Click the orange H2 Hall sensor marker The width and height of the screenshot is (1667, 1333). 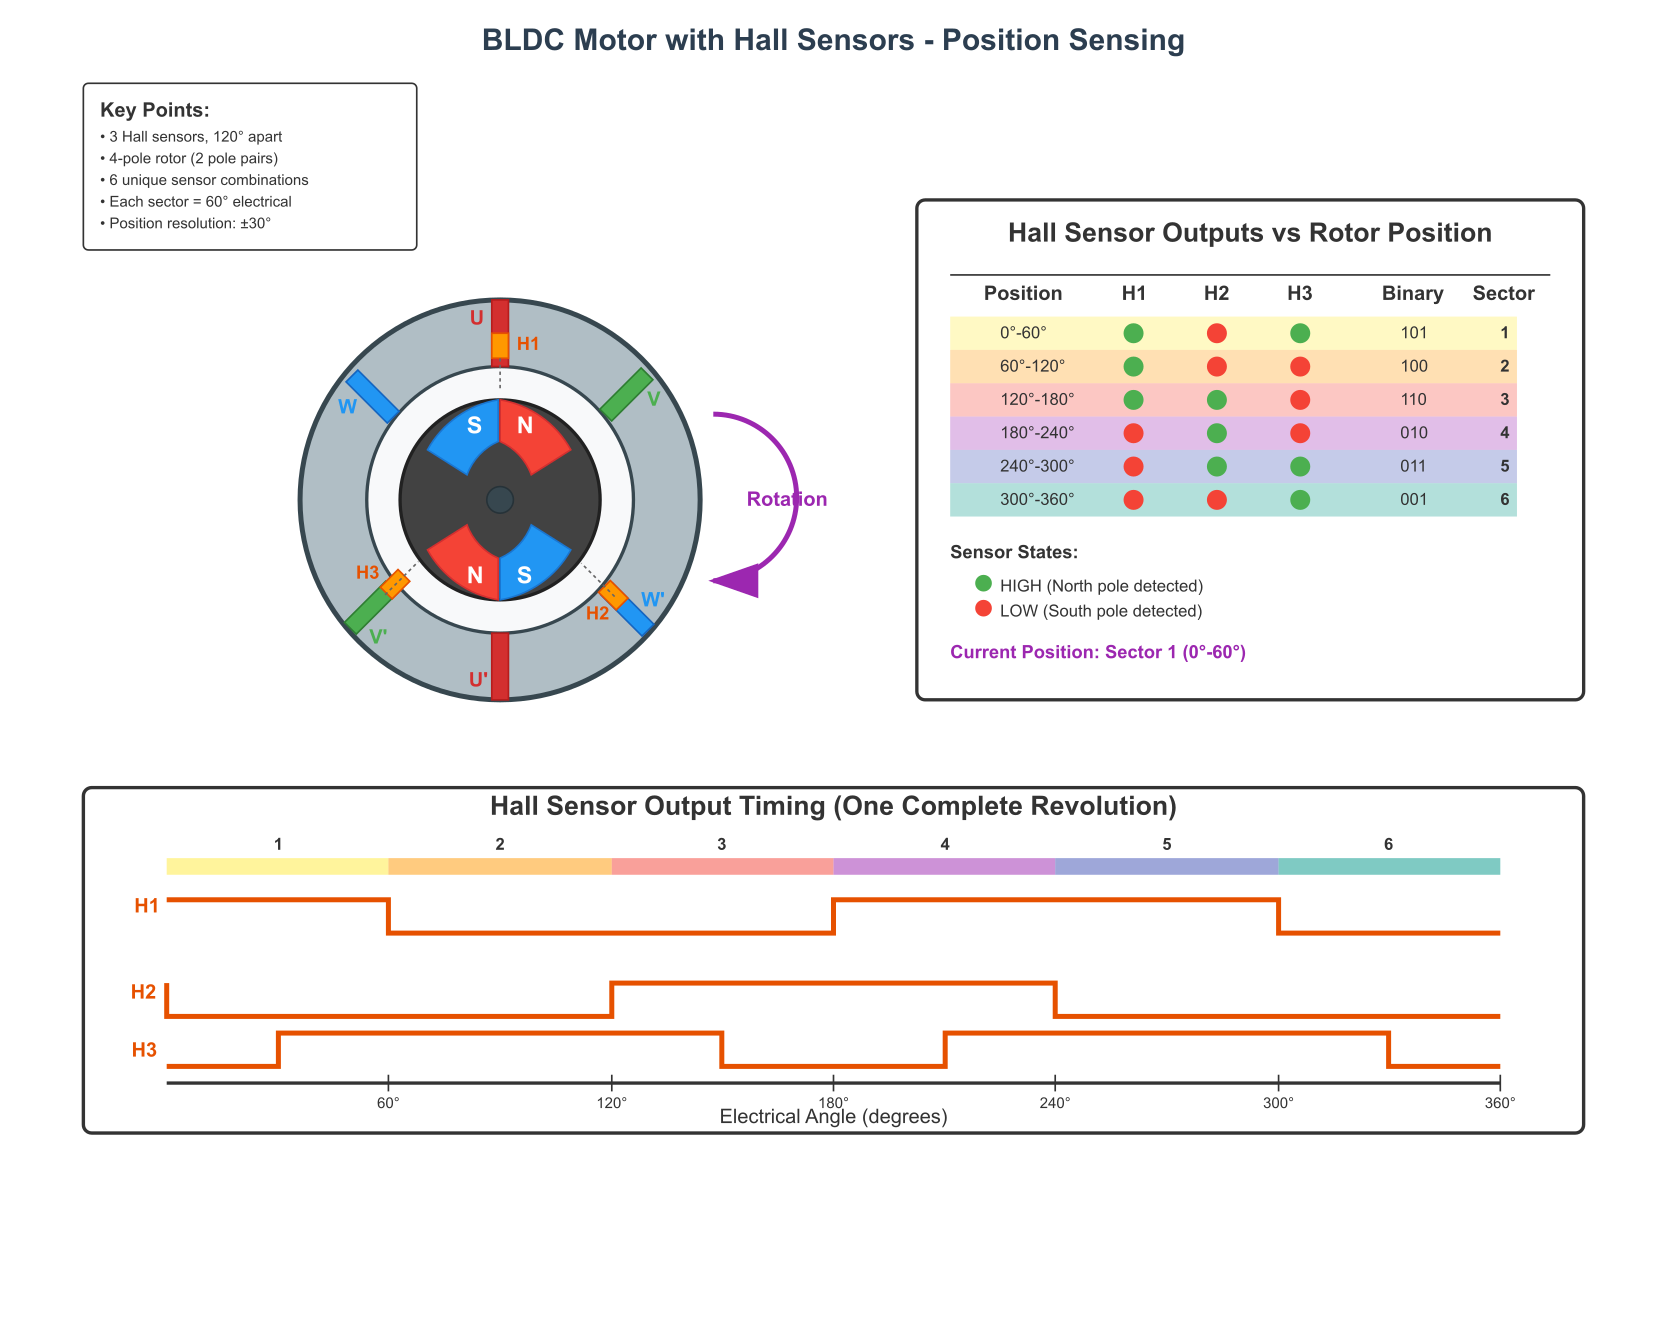(613, 595)
